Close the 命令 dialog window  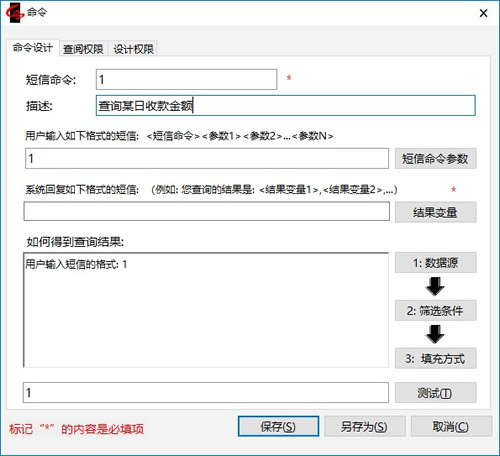pyautogui.click(x=483, y=13)
